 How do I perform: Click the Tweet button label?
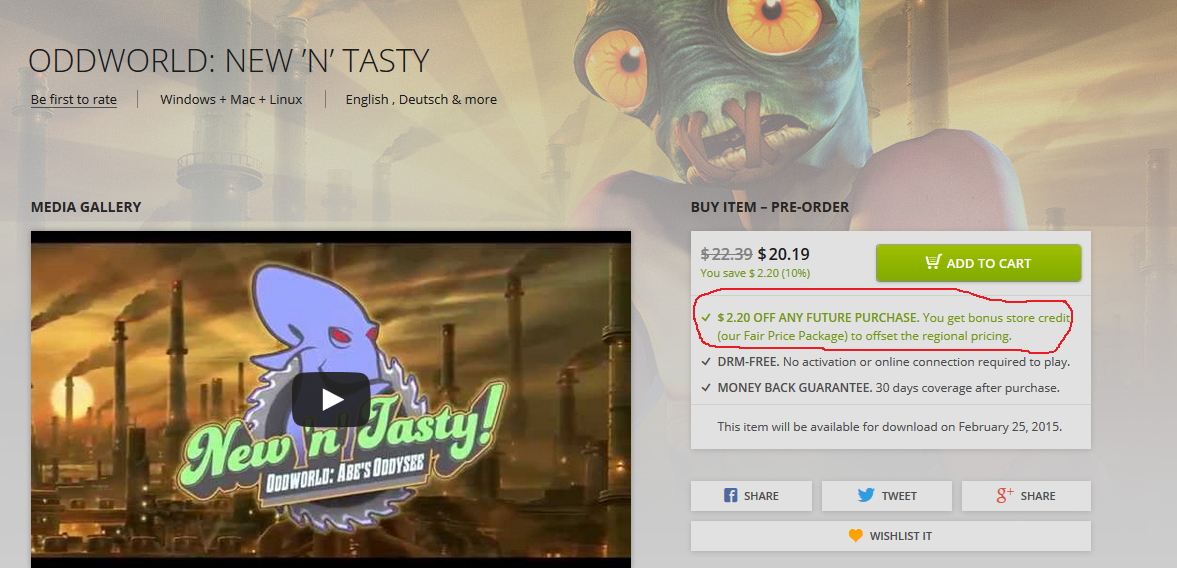[899, 496]
